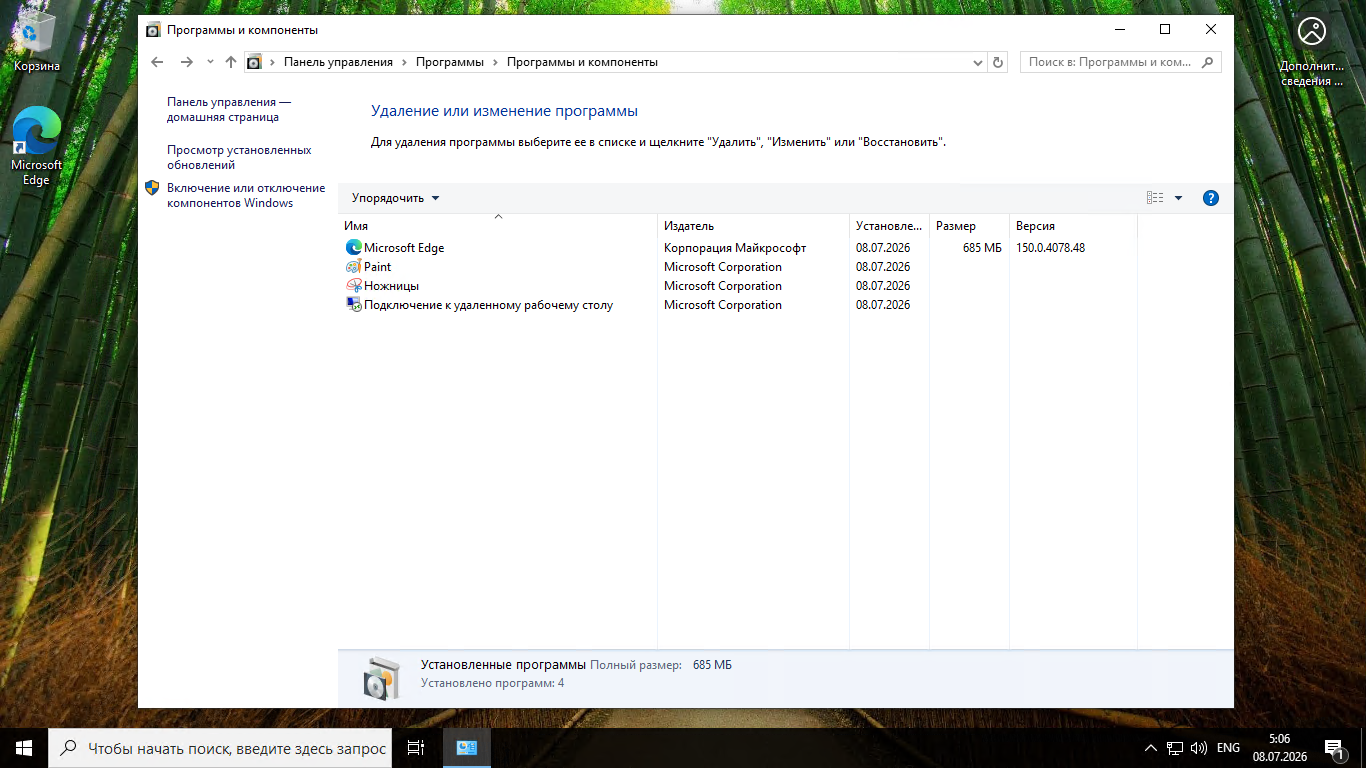The width and height of the screenshot is (1366, 768).
Task: Click the volume speaker tray icon
Action: tap(1199, 748)
